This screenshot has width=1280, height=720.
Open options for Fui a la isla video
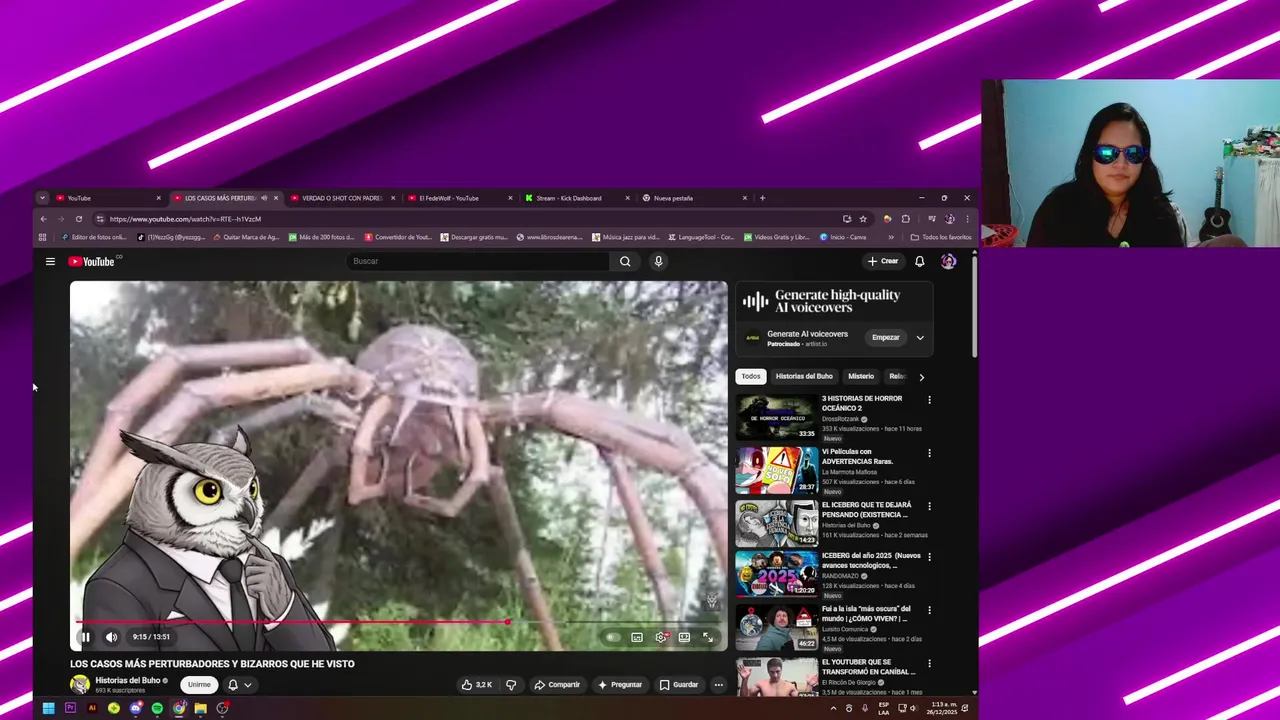(929, 610)
